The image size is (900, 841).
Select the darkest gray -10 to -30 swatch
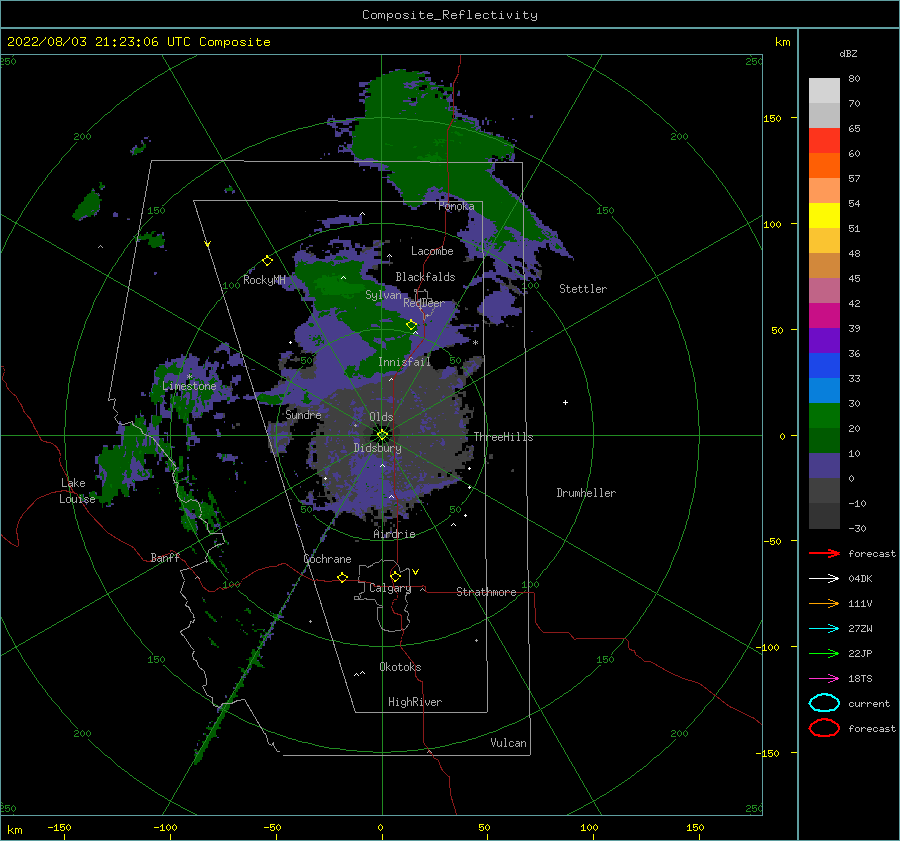tap(824, 516)
